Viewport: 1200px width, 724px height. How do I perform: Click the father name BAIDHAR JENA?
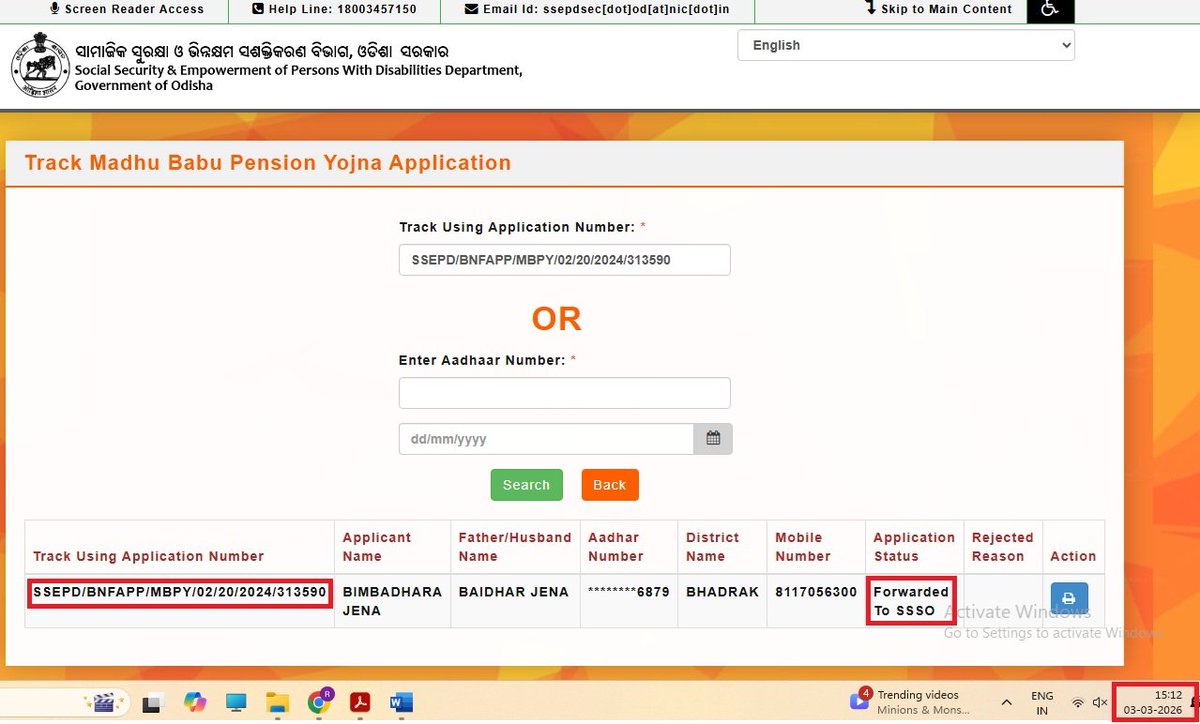click(513, 592)
